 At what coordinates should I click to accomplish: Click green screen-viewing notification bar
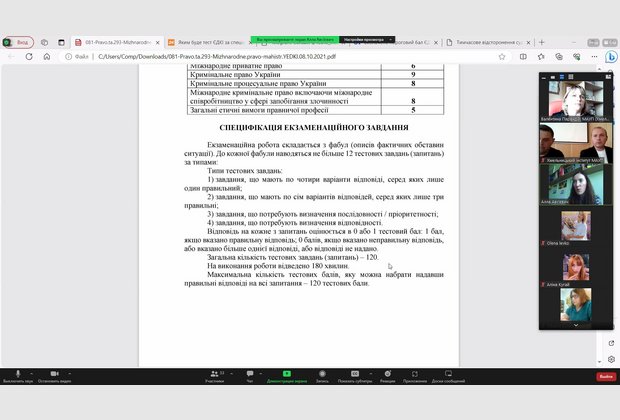click(x=295, y=40)
